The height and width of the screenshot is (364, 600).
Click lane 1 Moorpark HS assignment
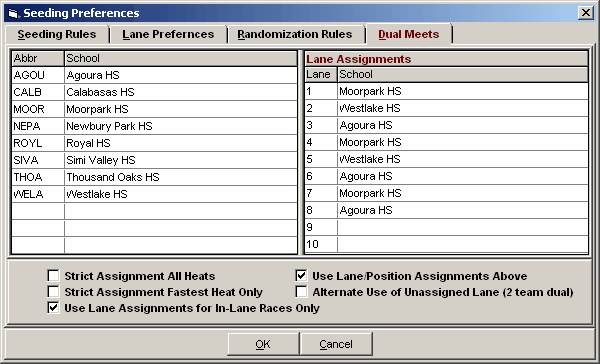(x=463, y=91)
